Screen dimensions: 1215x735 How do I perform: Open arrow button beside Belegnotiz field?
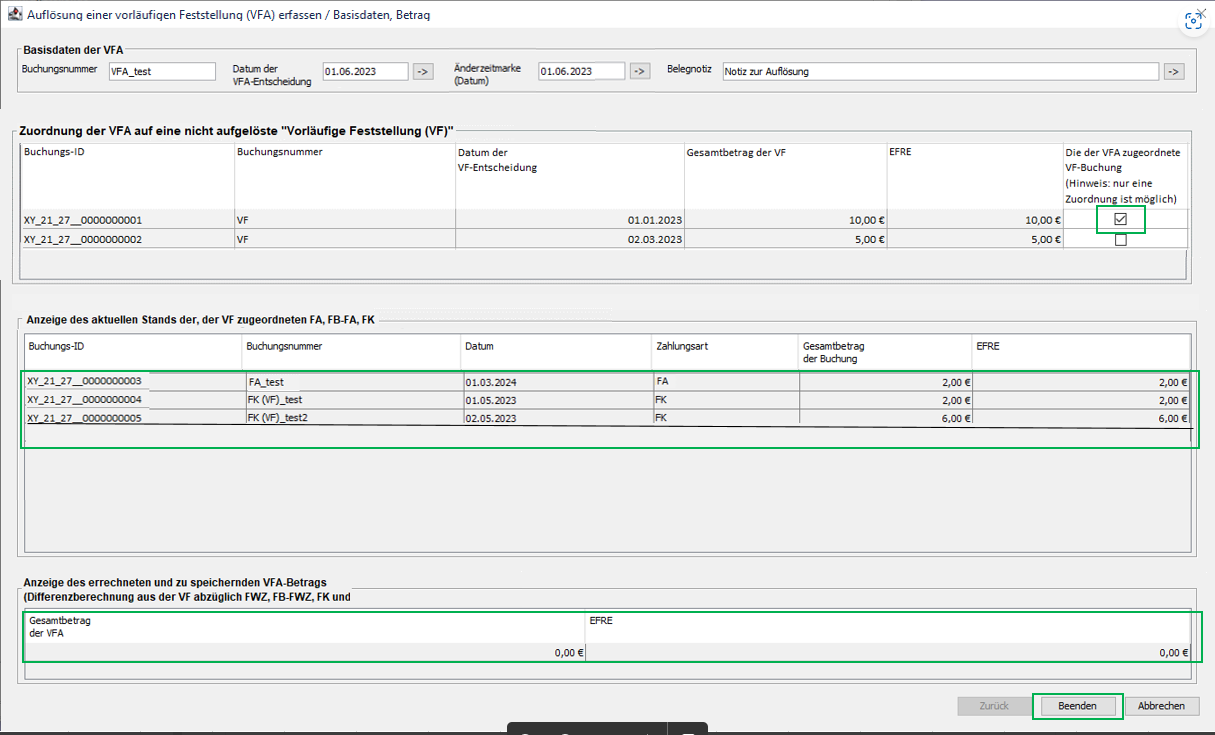(x=1174, y=71)
